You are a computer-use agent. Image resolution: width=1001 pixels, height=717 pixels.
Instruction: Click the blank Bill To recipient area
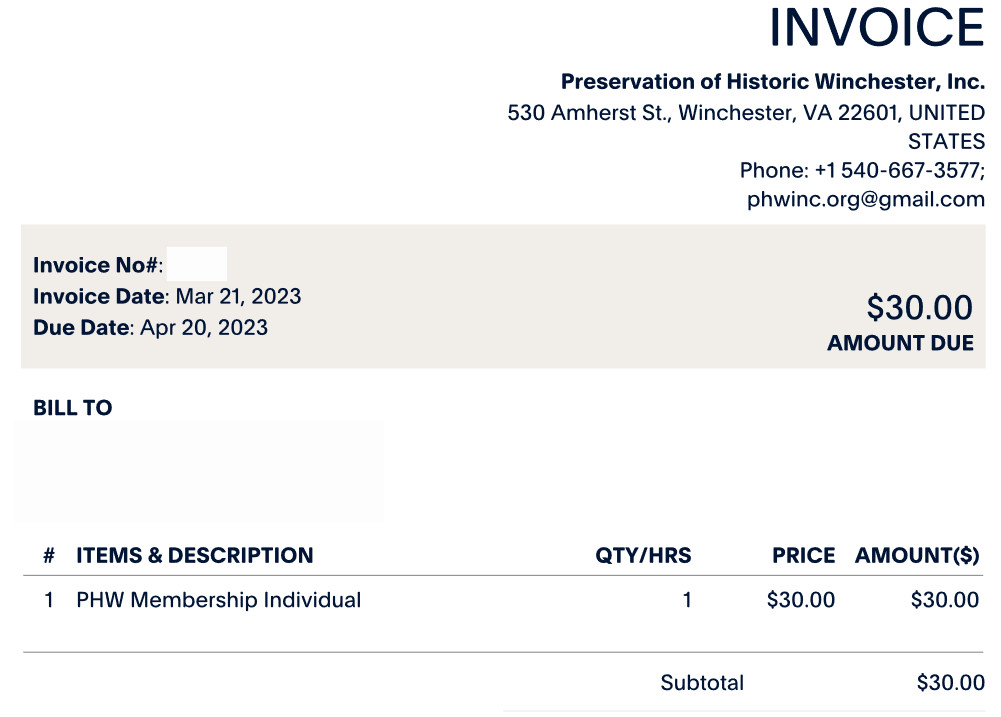pos(198,471)
